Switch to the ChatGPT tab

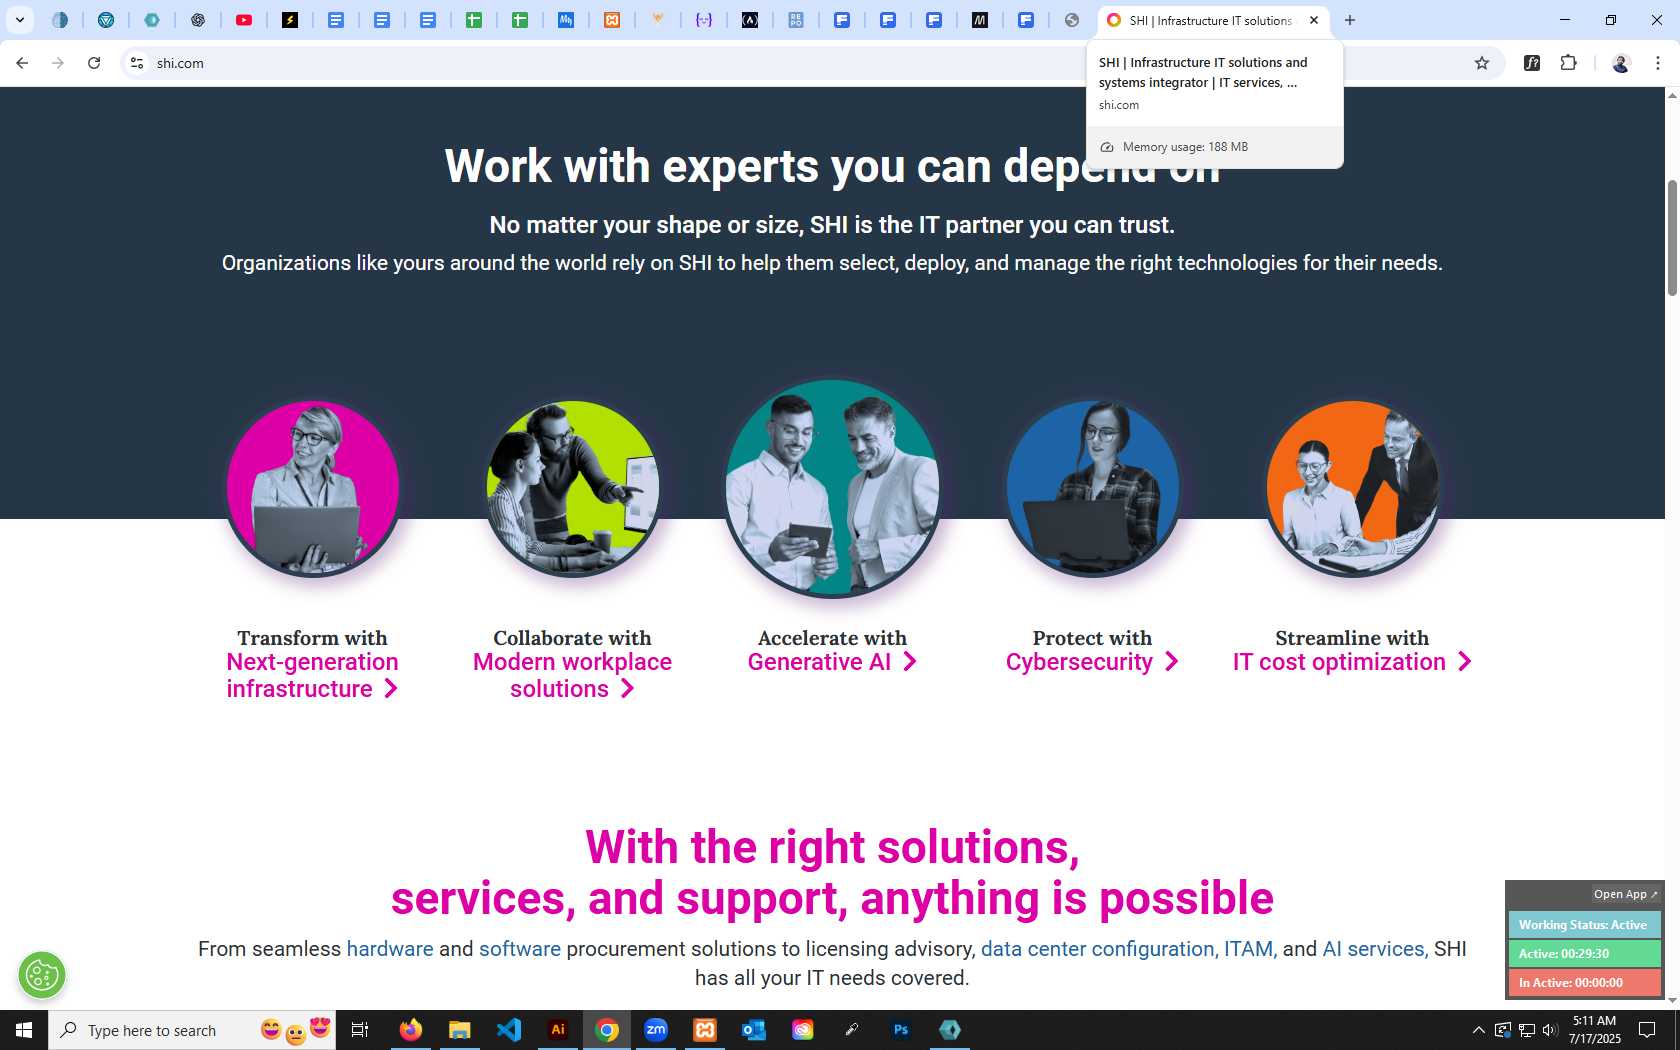[x=198, y=20]
